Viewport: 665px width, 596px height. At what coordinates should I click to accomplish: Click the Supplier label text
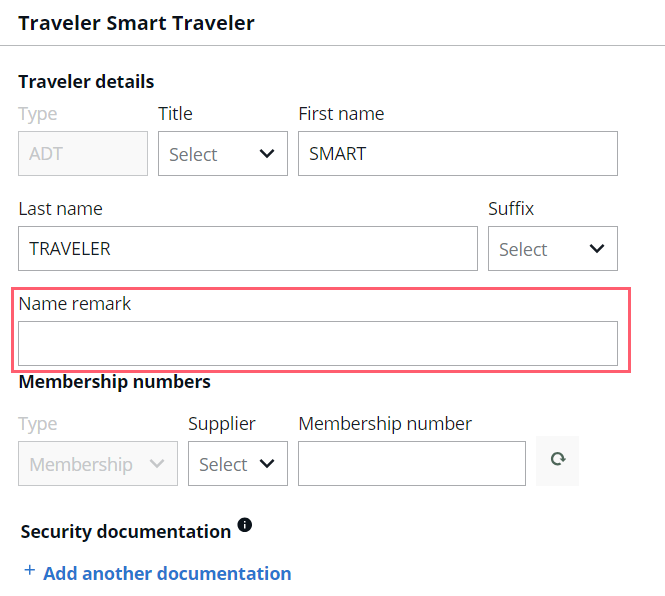coord(222,424)
